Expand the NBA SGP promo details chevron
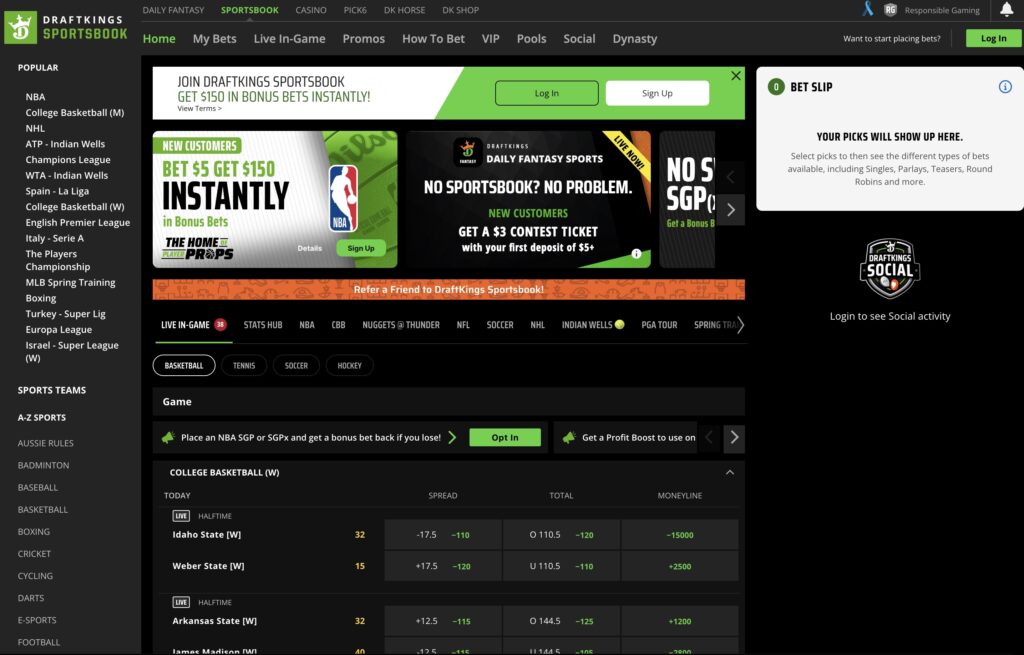The image size is (1024, 655). [x=452, y=438]
